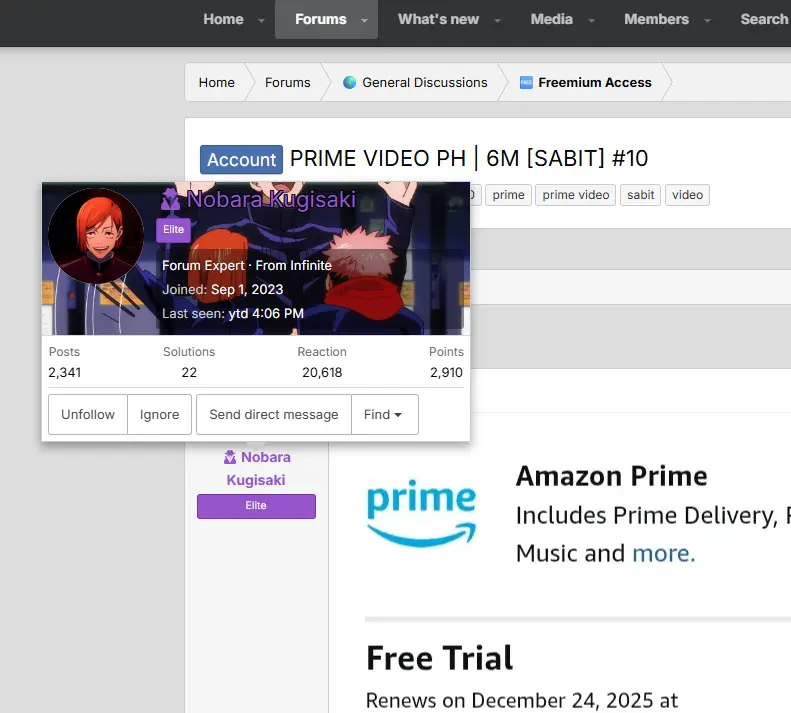Select the 'prime video' tag
791x713 pixels.
tap(576, 195)
